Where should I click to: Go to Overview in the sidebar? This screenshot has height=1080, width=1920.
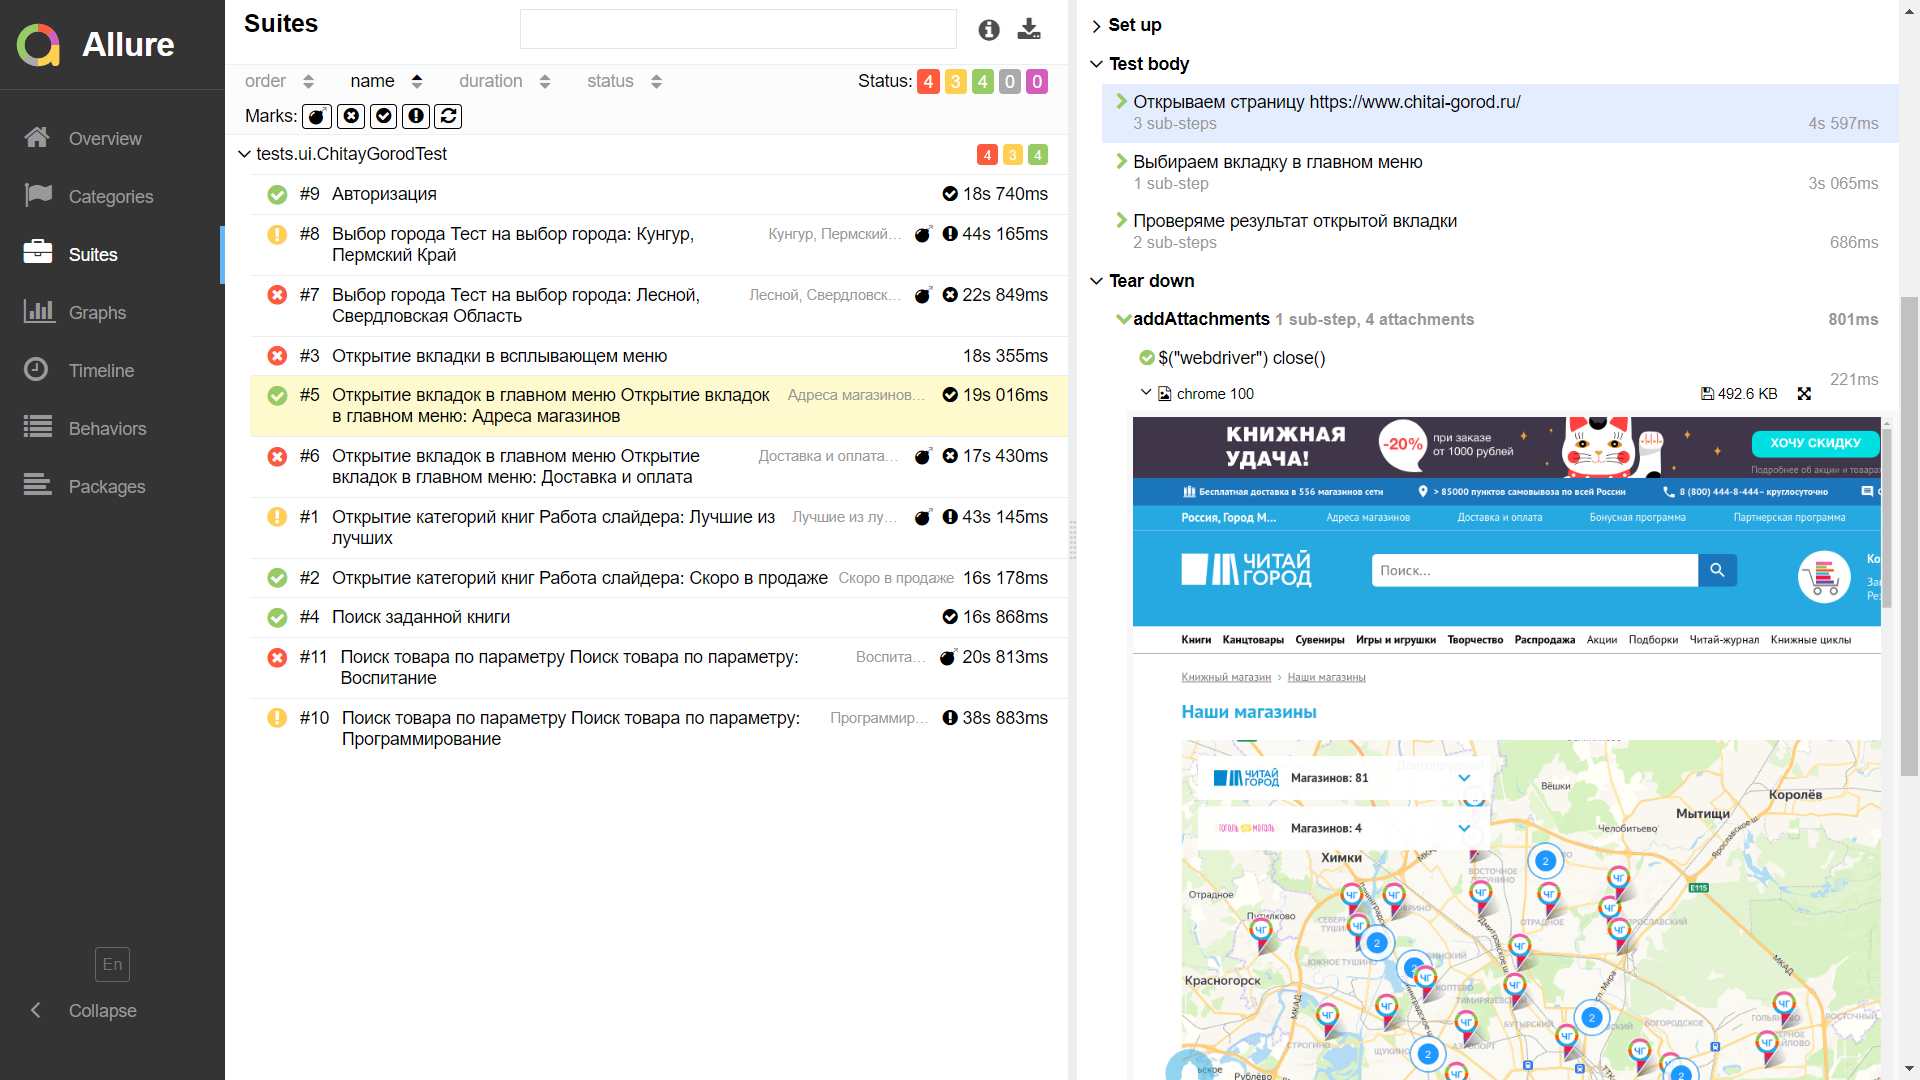click(x=105, y=139)
